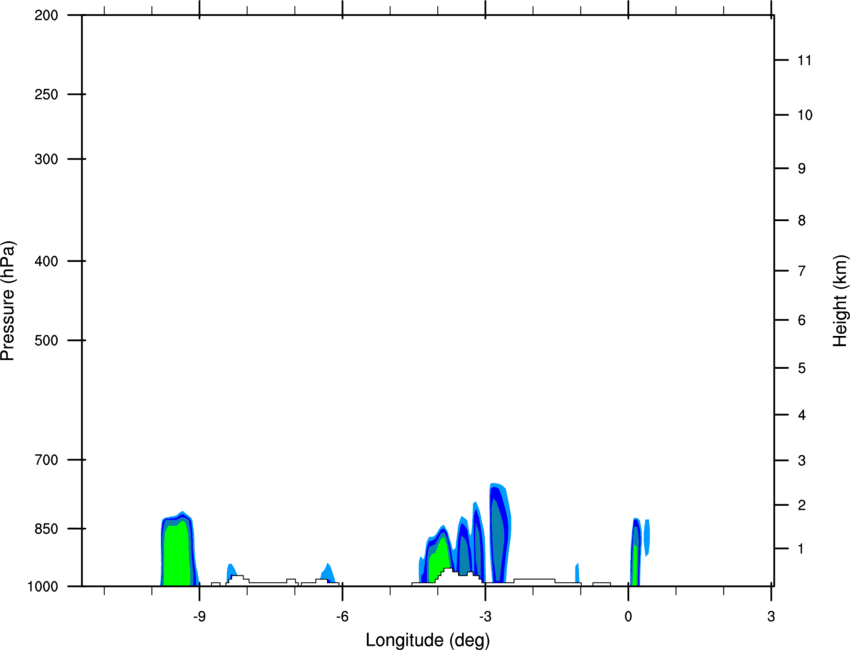Viewport: 850px width, 650px height.
Task: Click the 700 pressure axis label
Action: point(46,460)
